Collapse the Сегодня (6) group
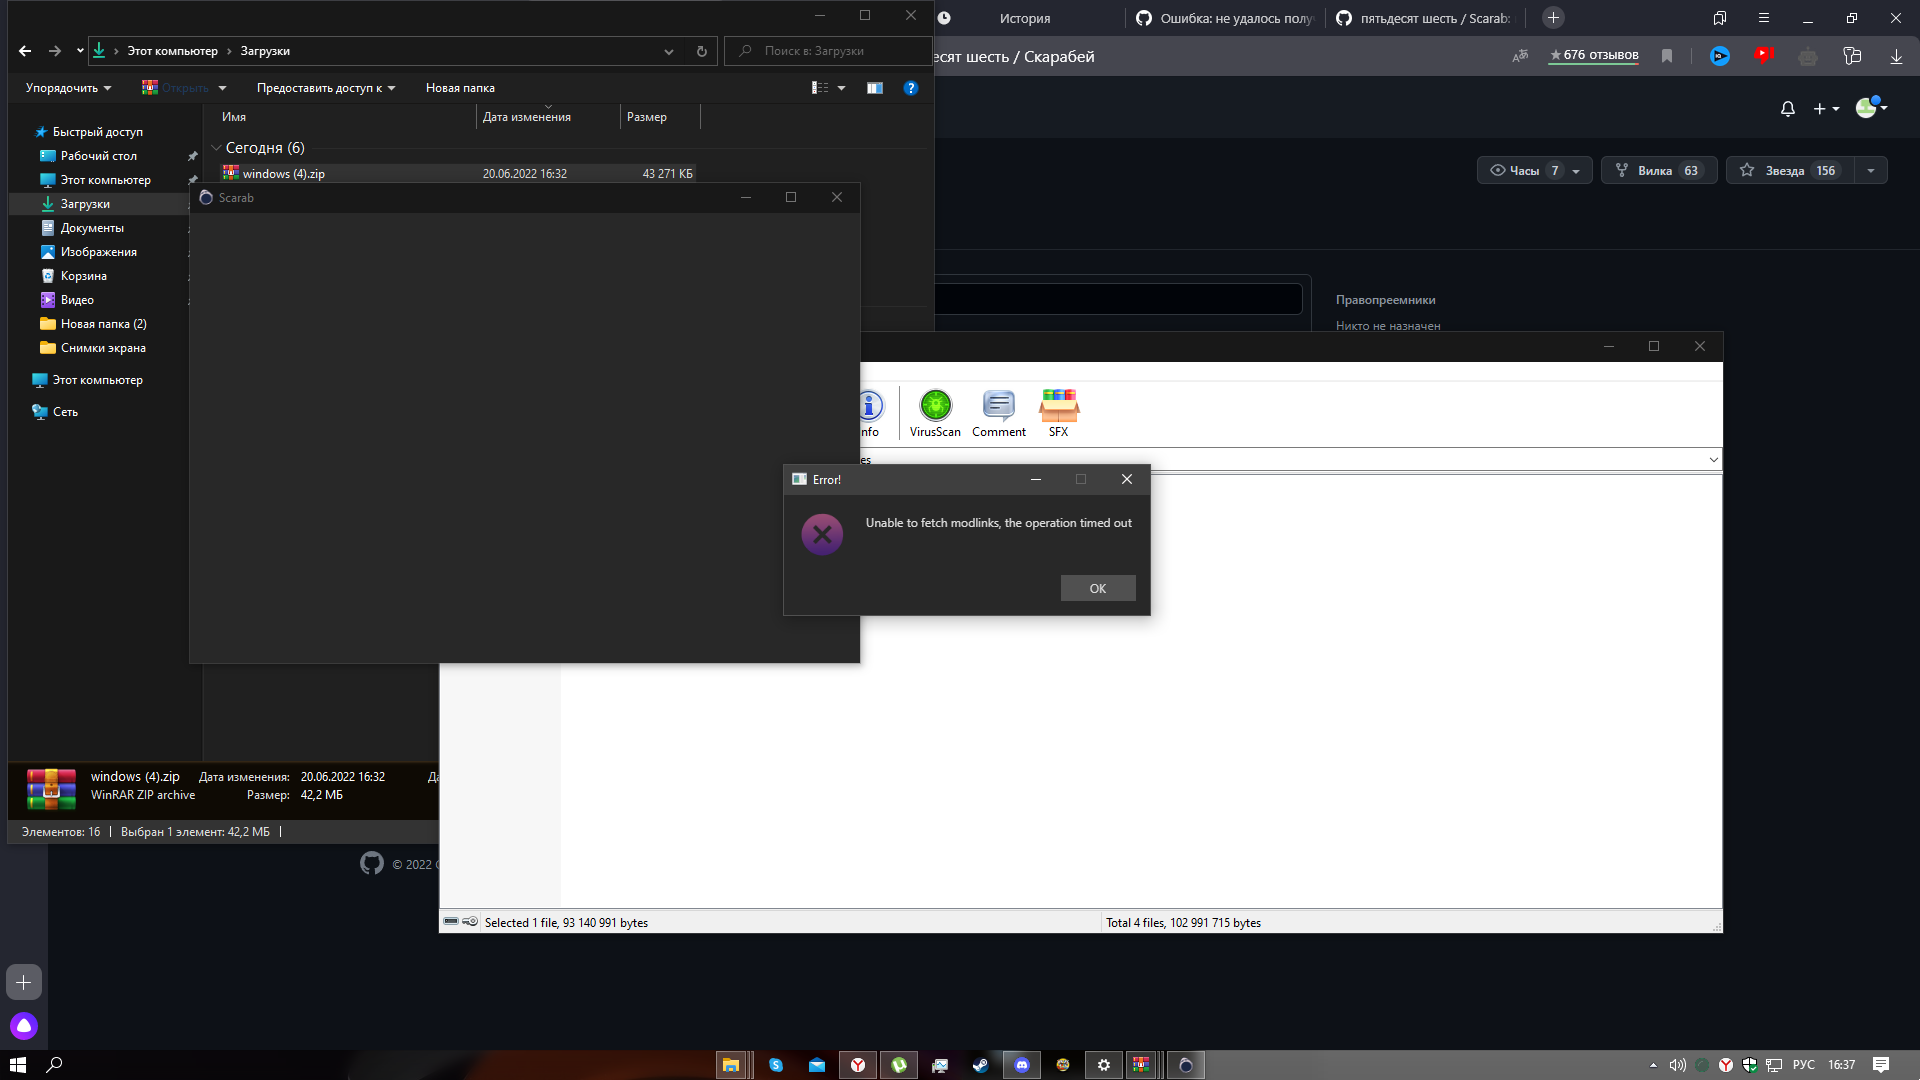1920x1080 pixels. click(x=217, y=147)
